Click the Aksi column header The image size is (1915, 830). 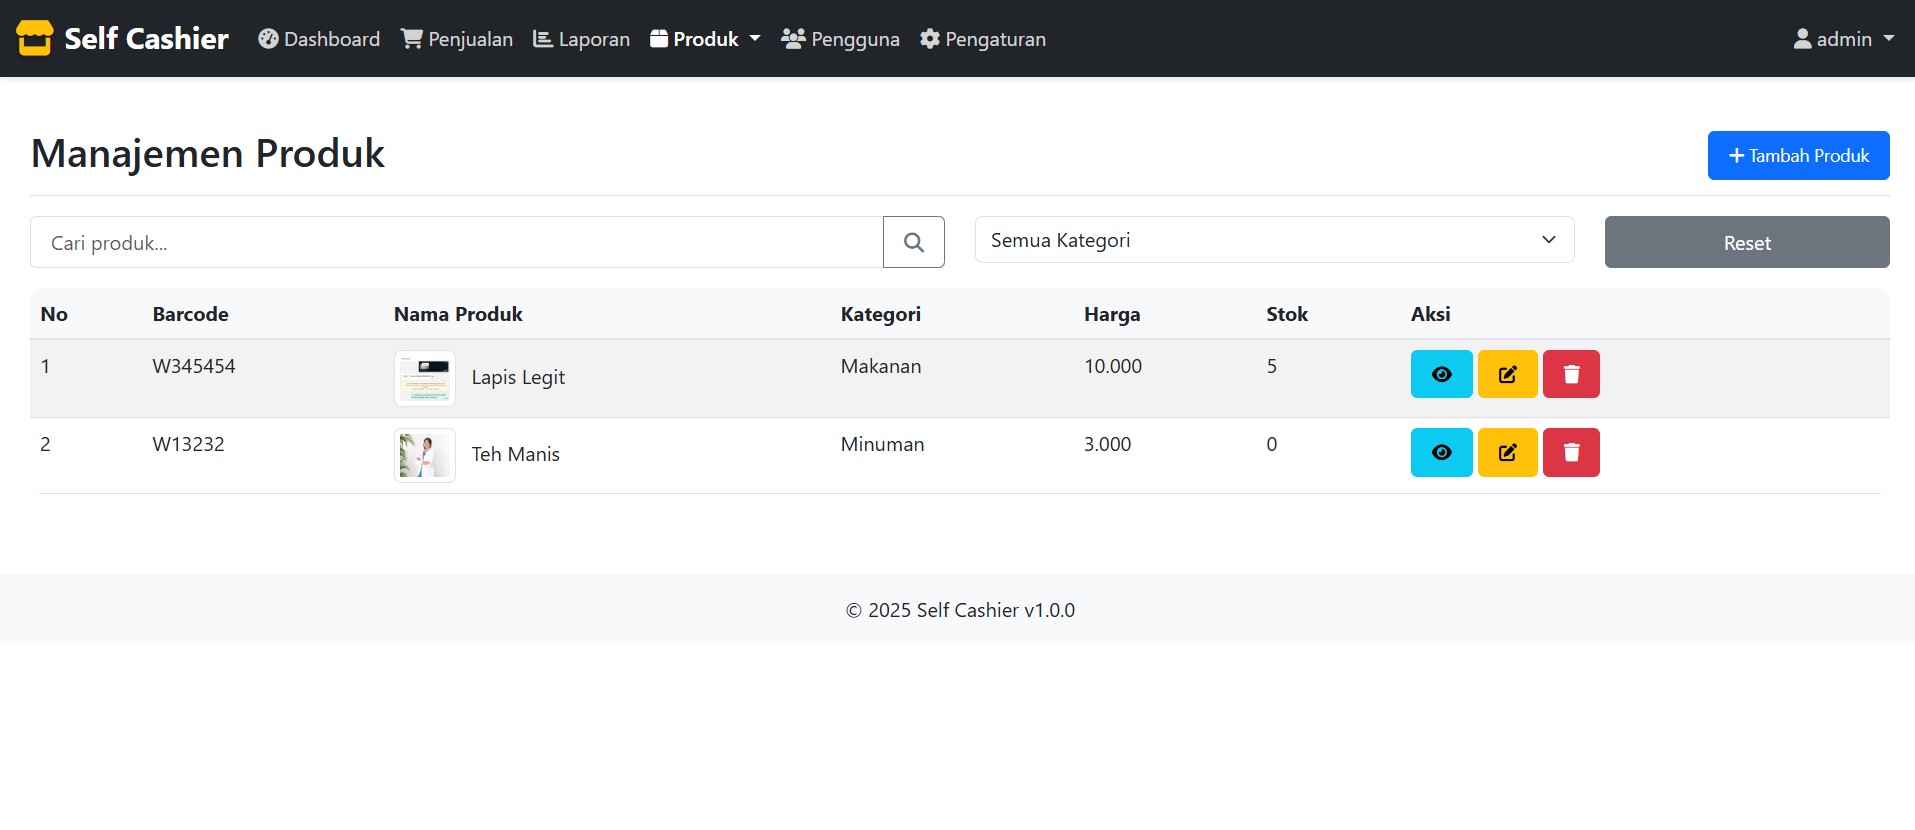click(1430, 314)
